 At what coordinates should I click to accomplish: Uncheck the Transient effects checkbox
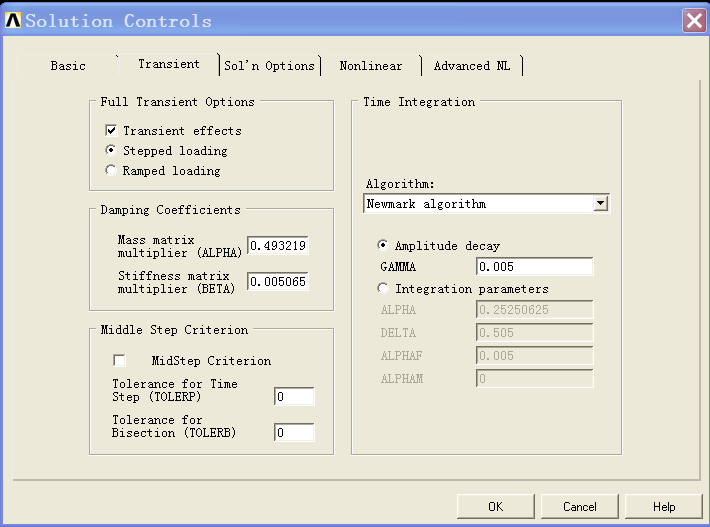pyautogui.click(x=111, y=131)
